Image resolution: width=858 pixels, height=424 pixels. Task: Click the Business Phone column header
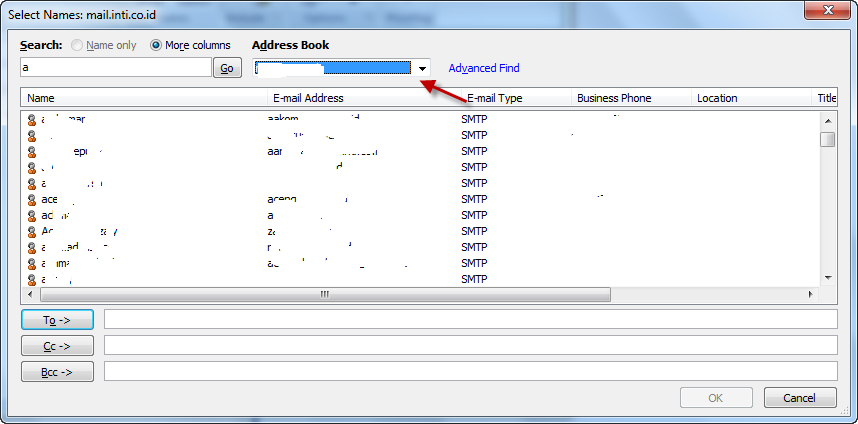pyautogui.click(x=630, y=98)
